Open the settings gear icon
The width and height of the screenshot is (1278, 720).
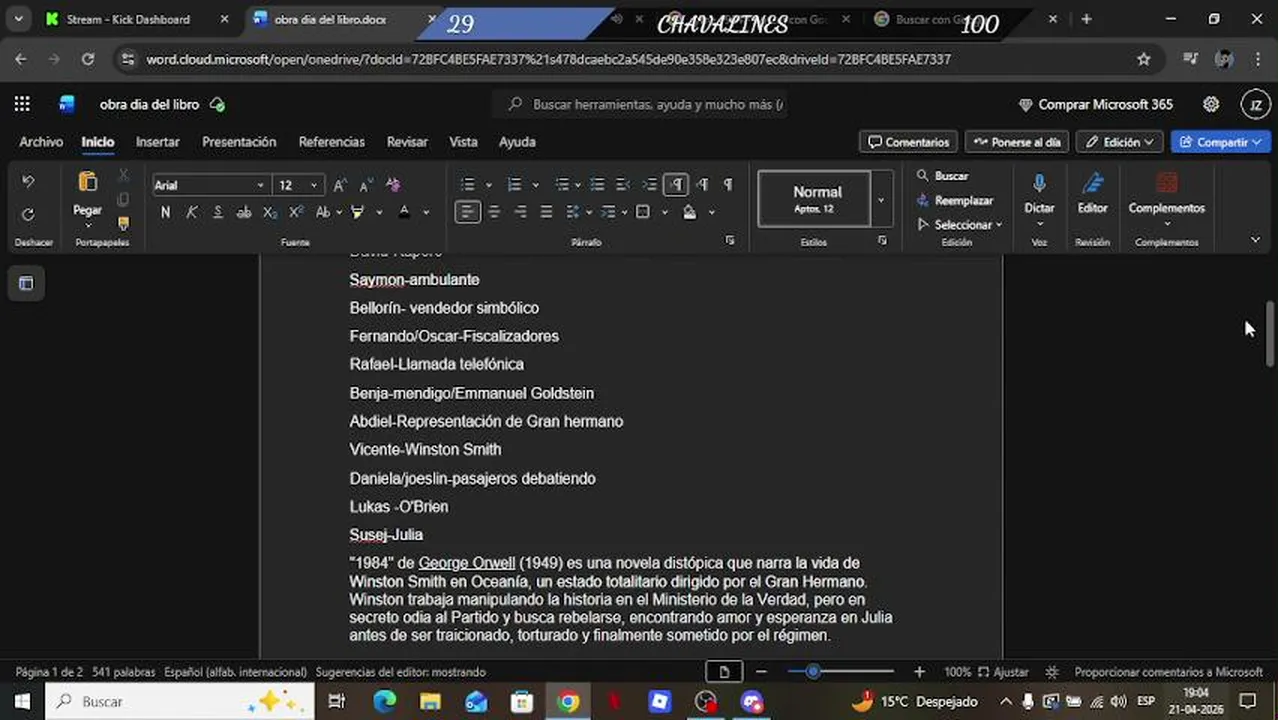1211,104
